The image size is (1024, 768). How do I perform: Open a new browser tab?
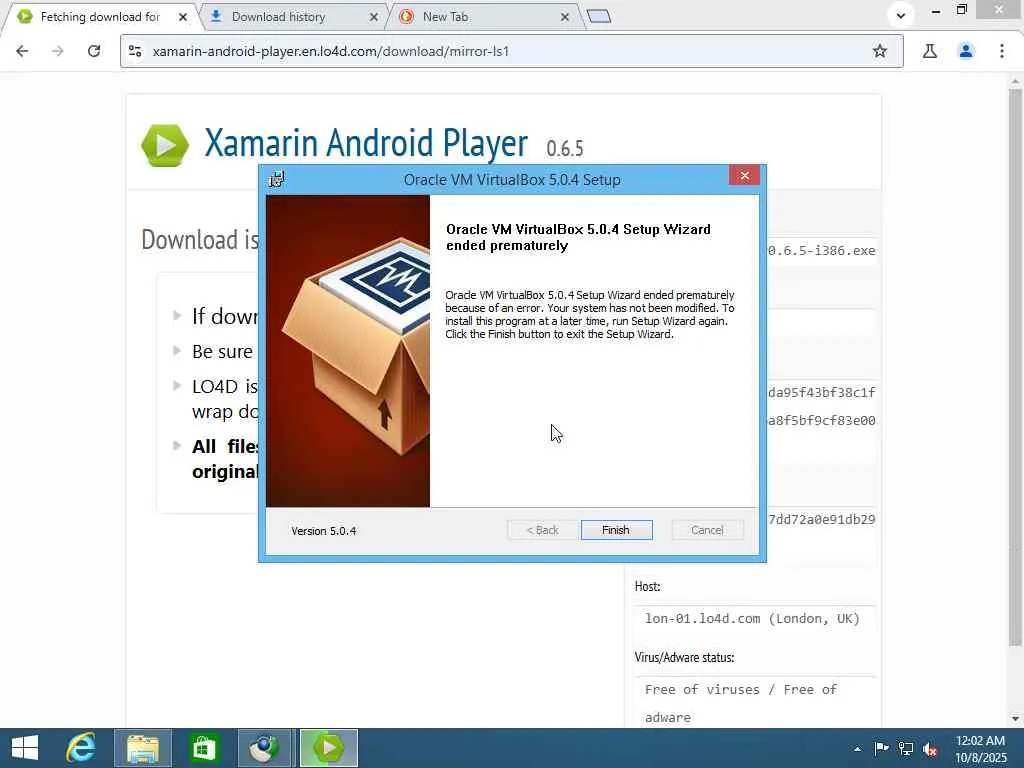(599, 17)
